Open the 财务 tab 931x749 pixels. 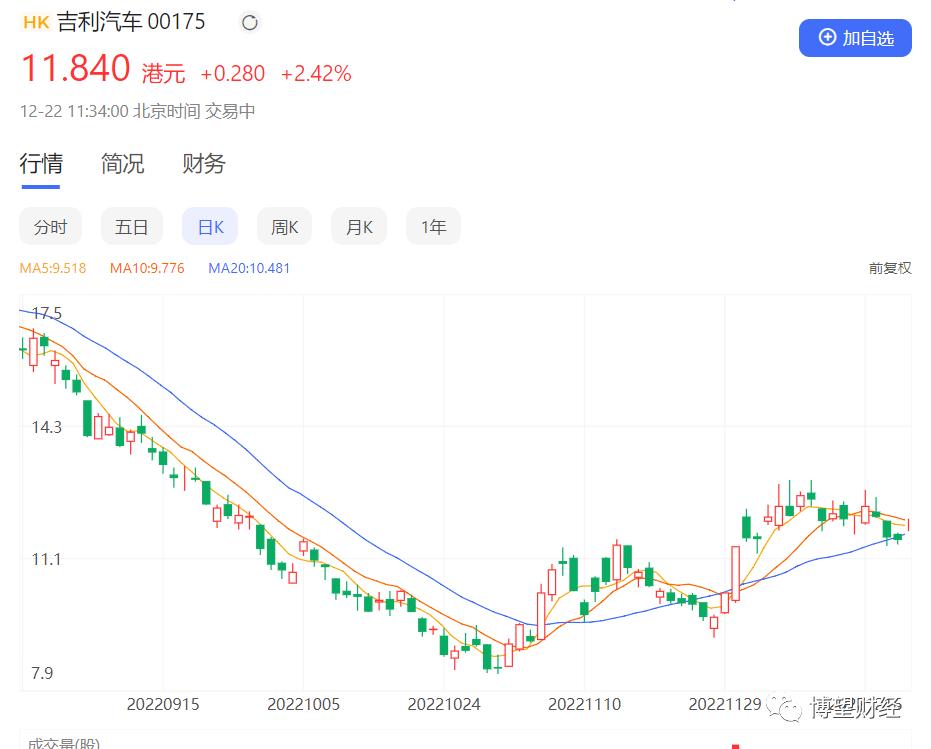coord(204,163)
